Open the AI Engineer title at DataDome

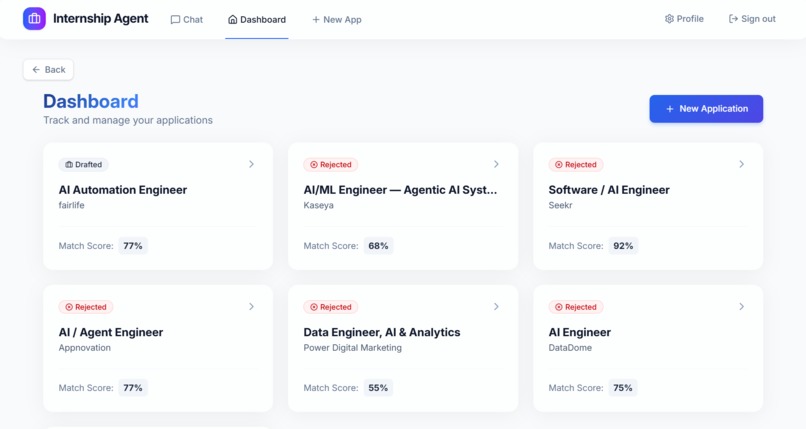point(580,332)
